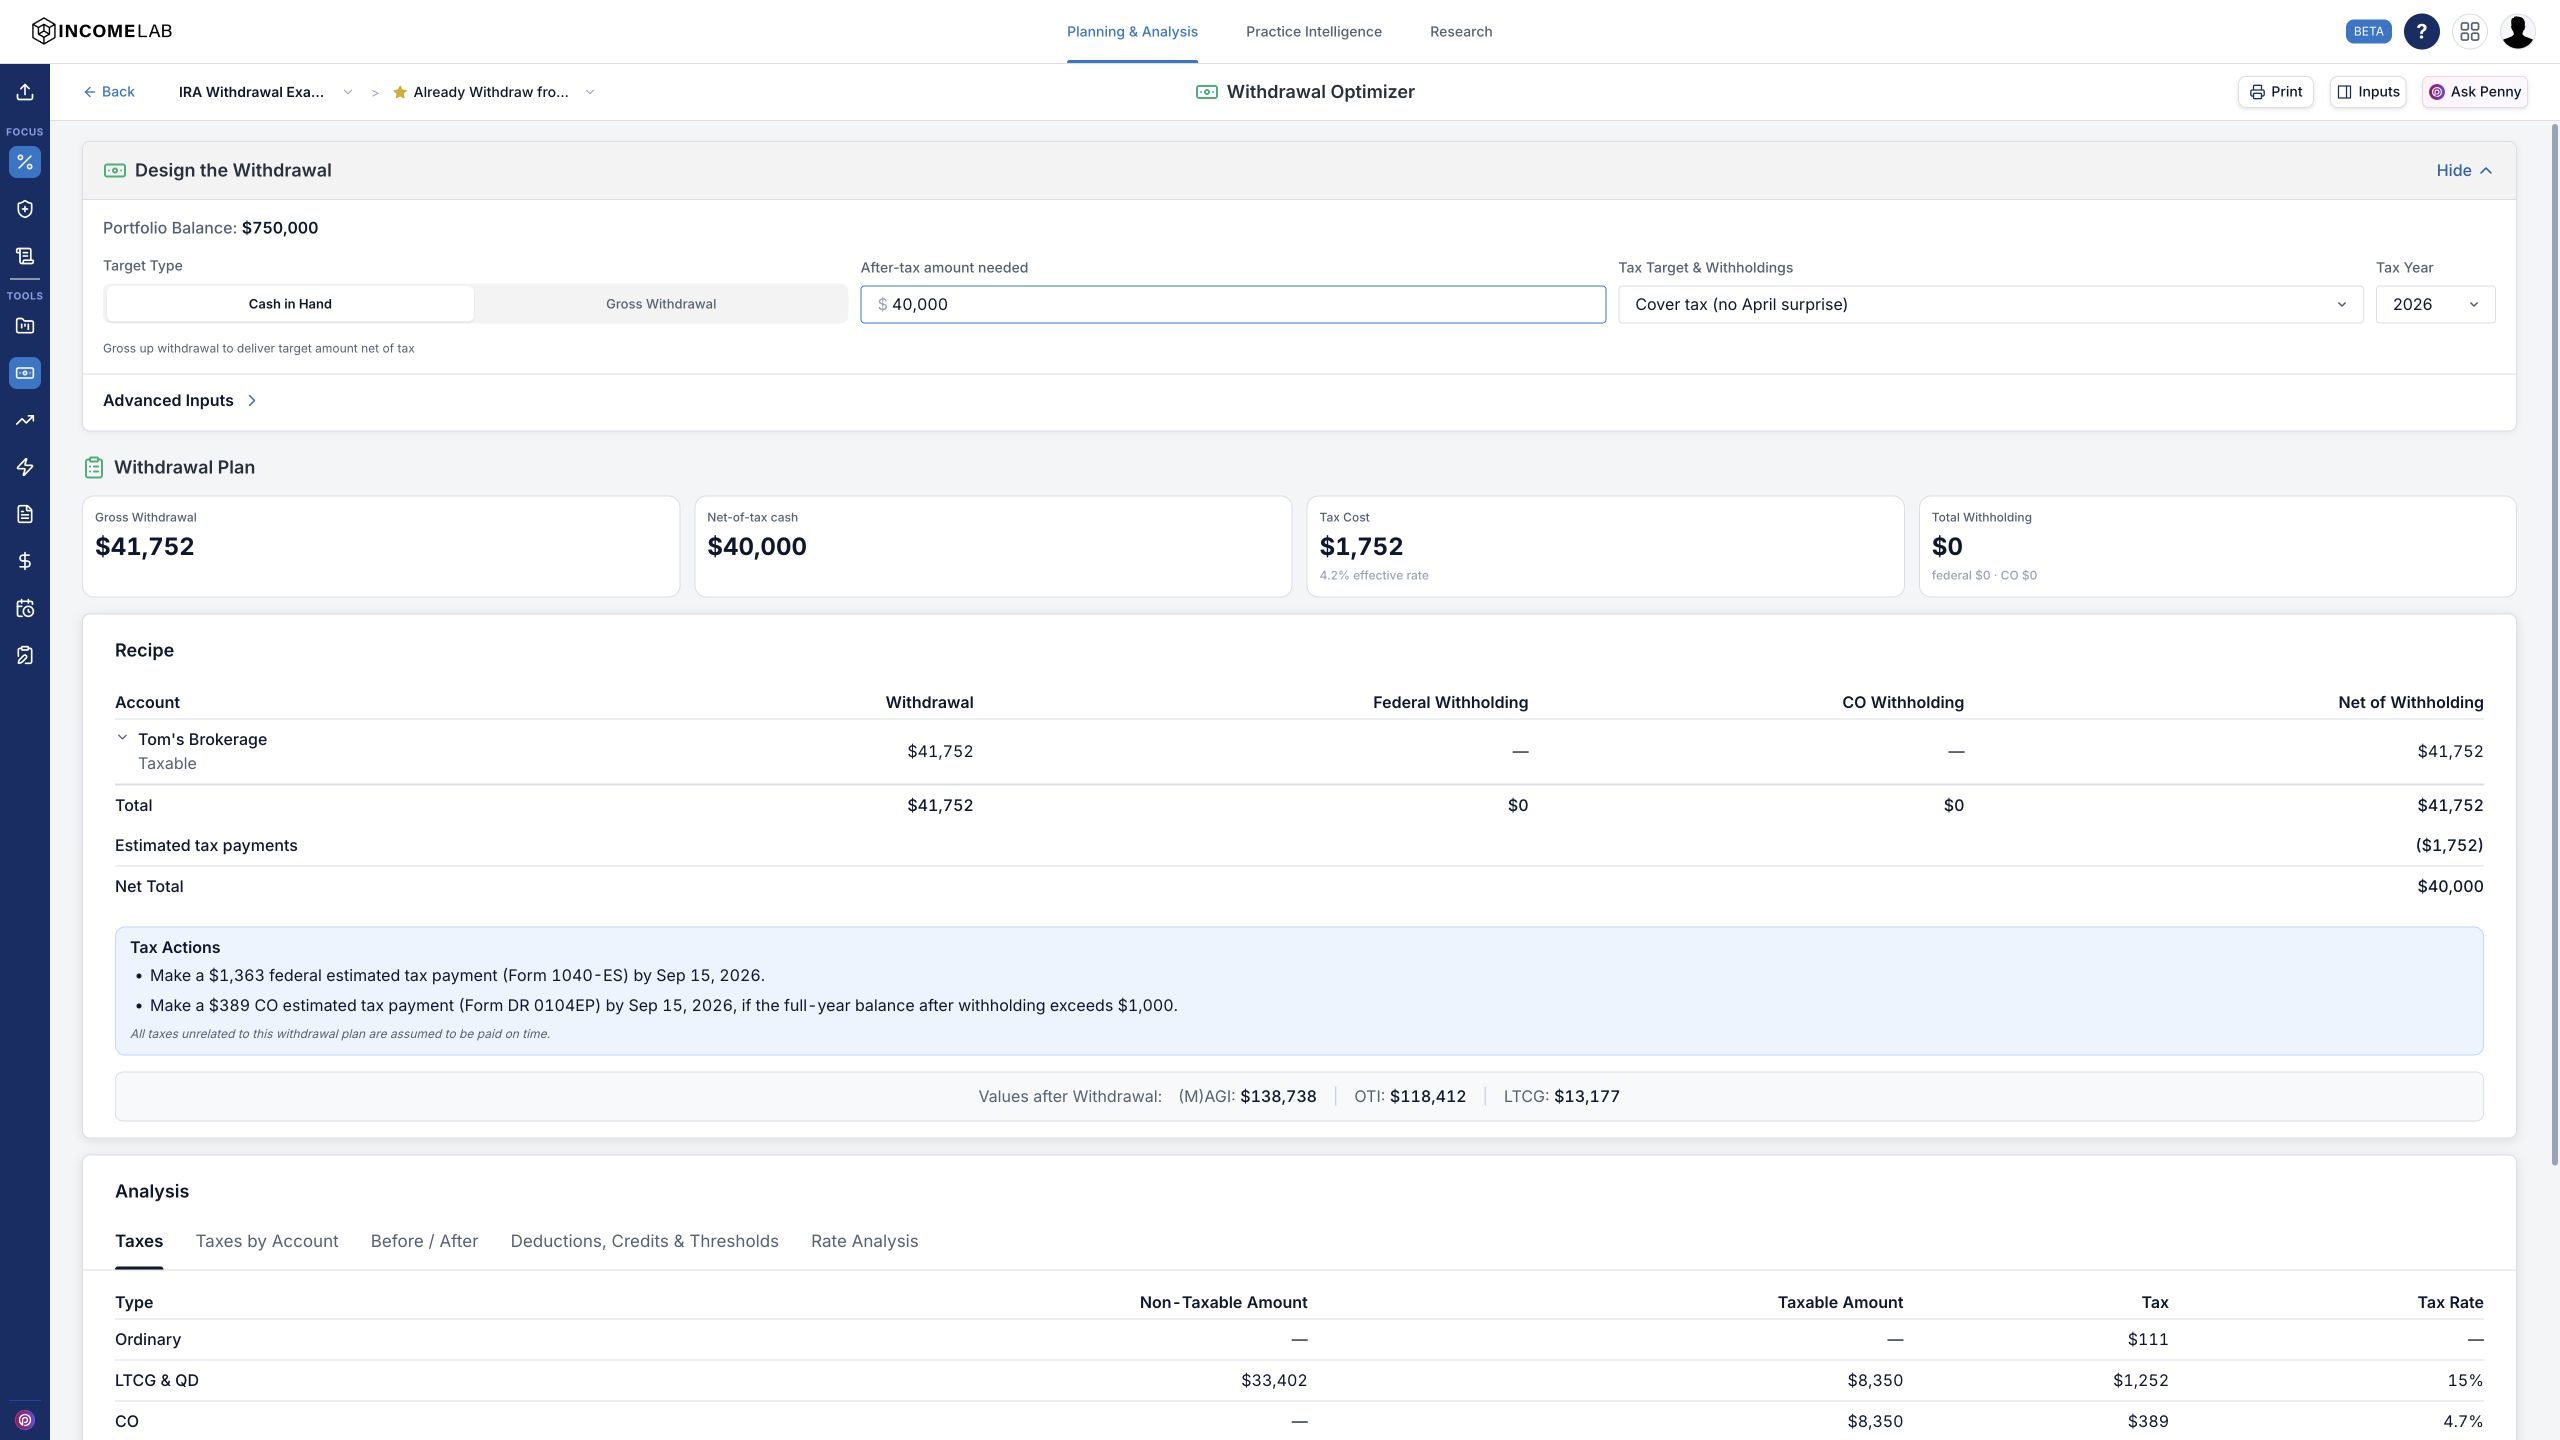Switch to Practice Intelligence tab
Image resolution: width=2560 pixels, height=1440 pixels.
tap(1314, 32)
